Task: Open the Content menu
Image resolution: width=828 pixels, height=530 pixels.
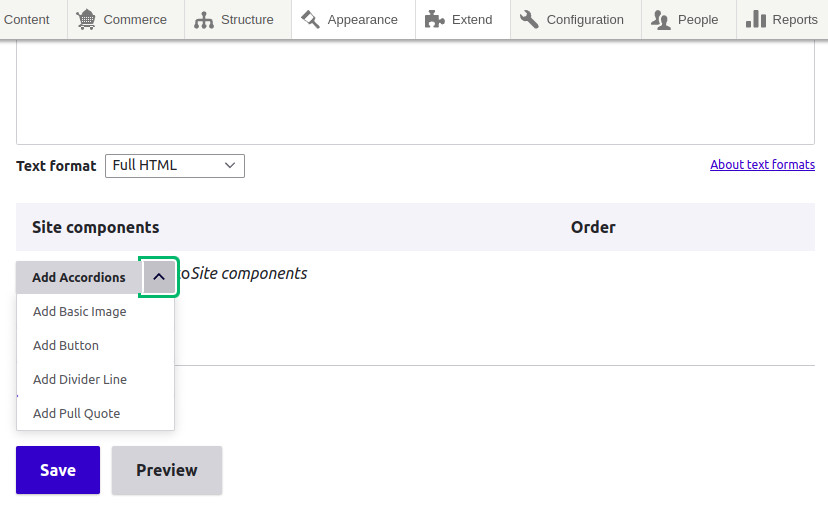Action: (26, 20)
